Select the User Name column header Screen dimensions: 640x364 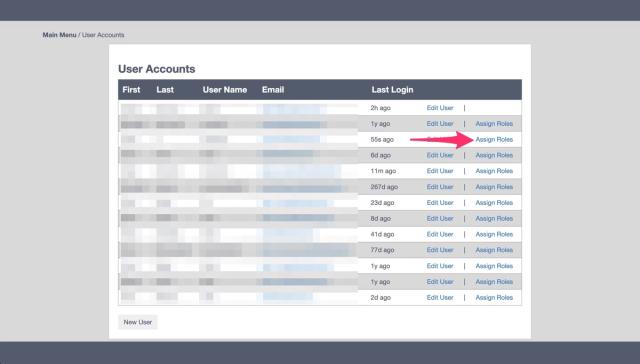click(x=225, y=90)
